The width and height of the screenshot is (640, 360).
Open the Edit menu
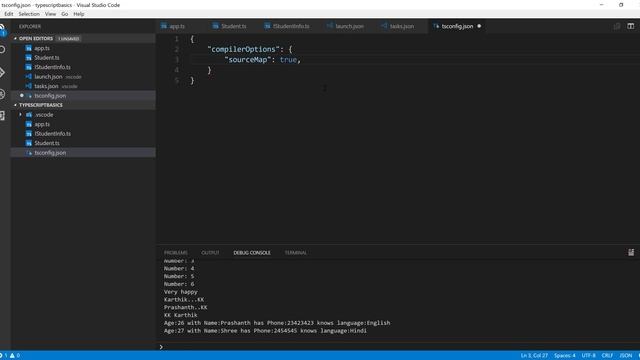pyautogui.click(x=9, y=14)
